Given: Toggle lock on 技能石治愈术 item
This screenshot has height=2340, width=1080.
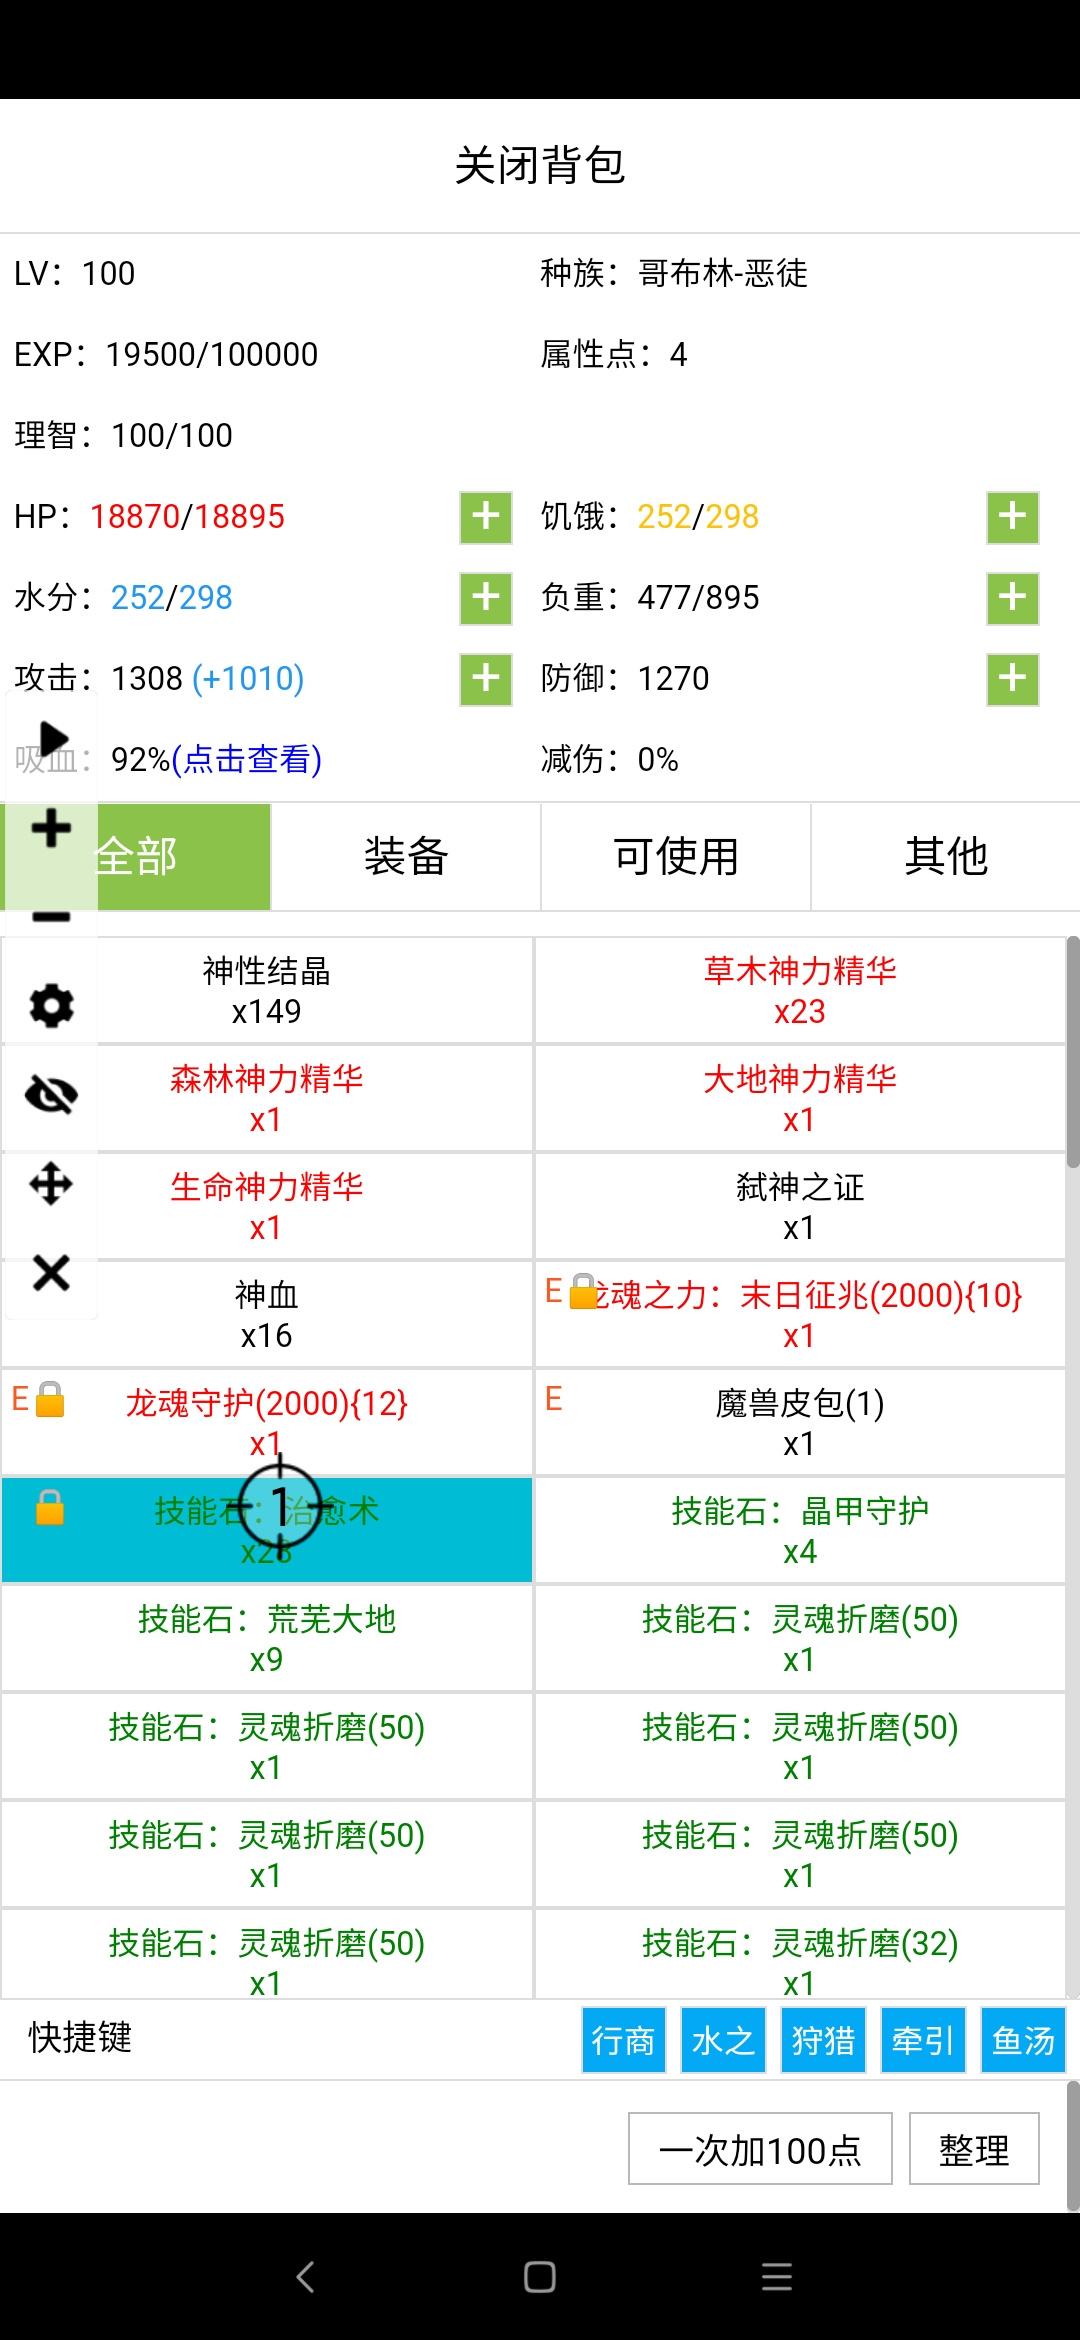Looking at the screenshot, I should click(50, 1507).
